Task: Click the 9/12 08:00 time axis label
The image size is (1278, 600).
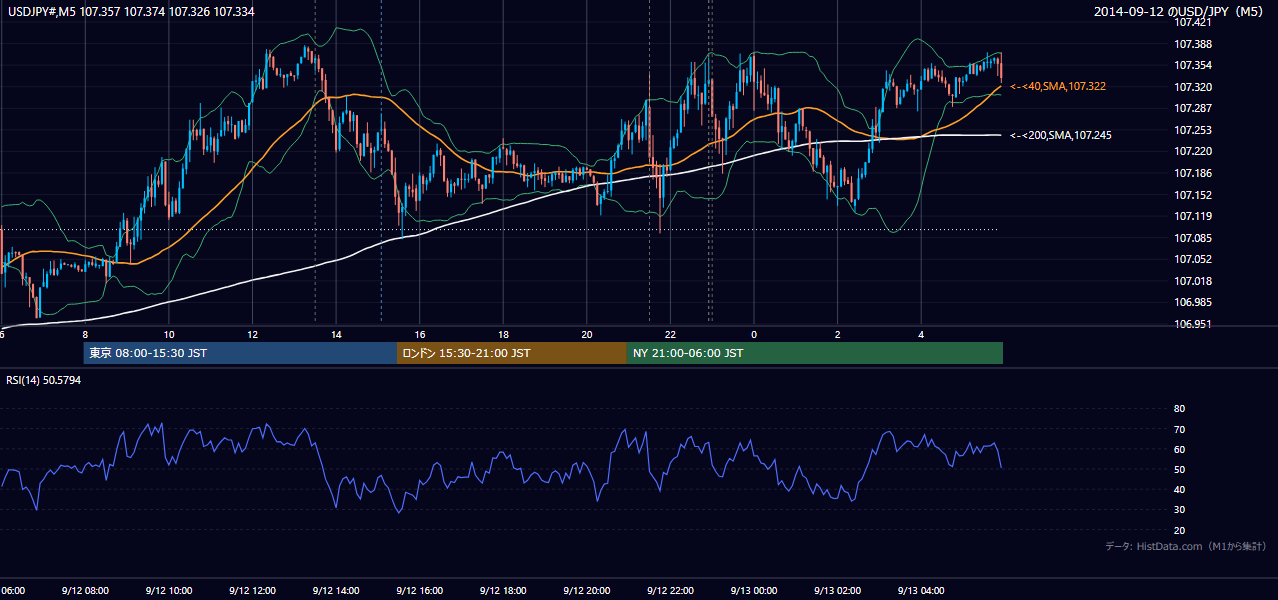Action: [x=85, y=591]
